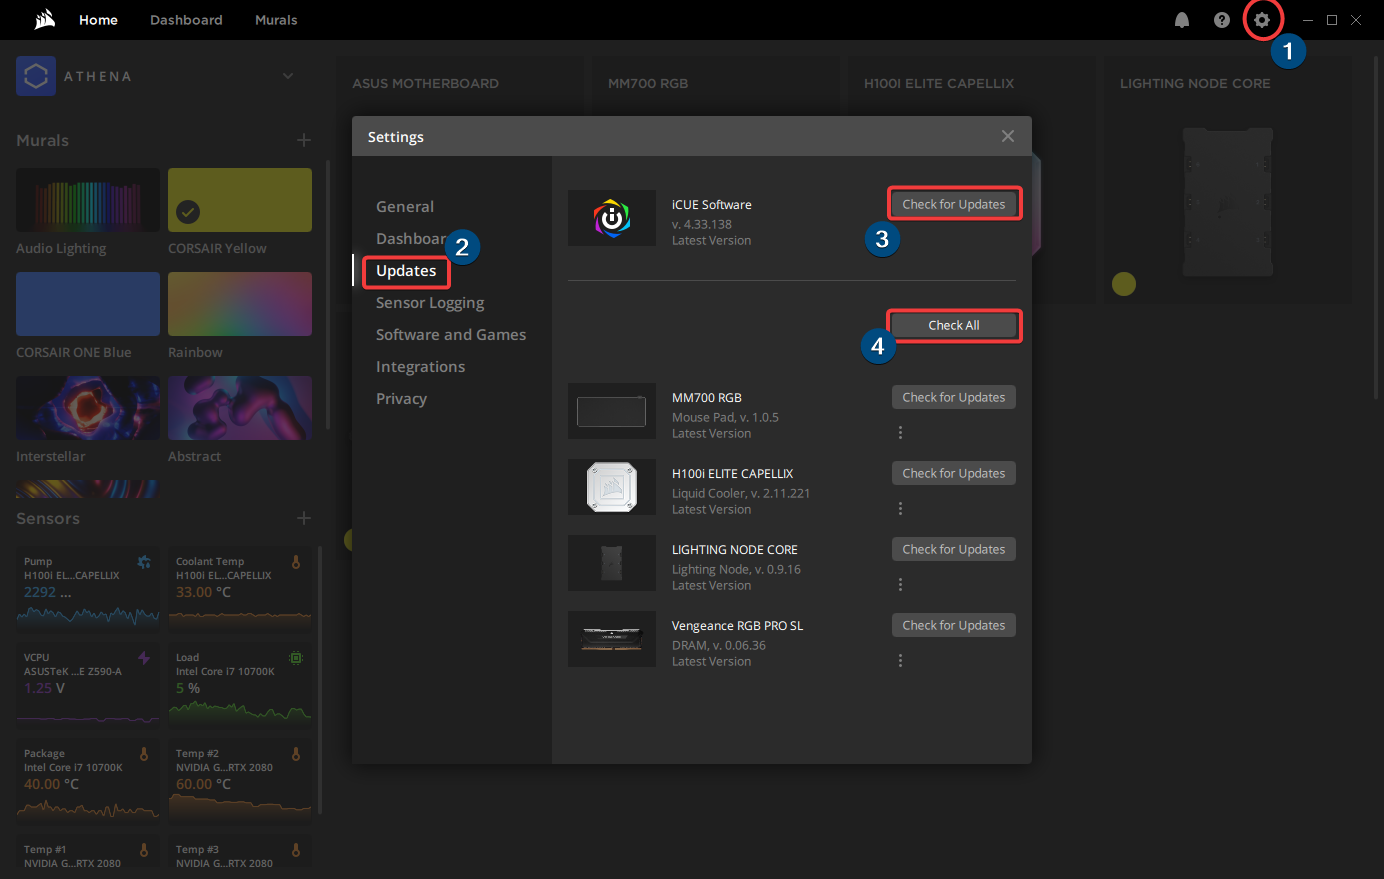This screenshot has height=879, width=1384.
Task: Open MM700 RGB more options dots
Action: point(900,432)
